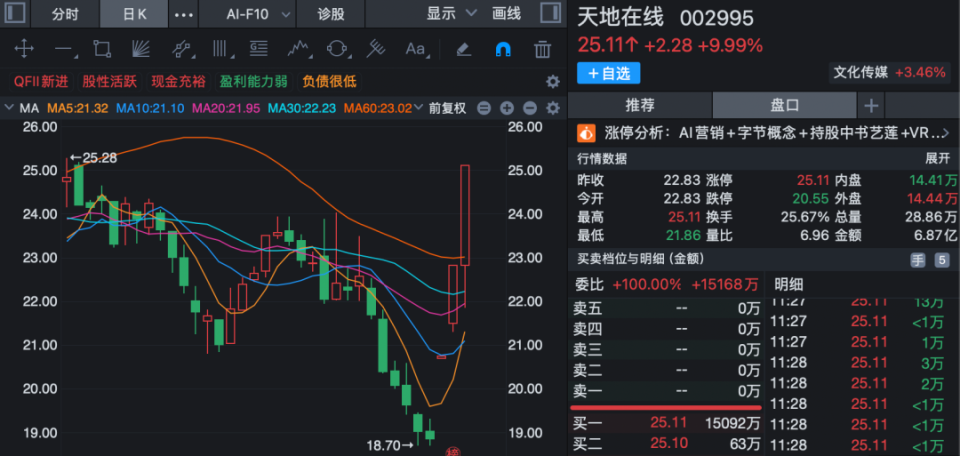Click the MA5:21.32 label
960x456 pixels.
77,108
